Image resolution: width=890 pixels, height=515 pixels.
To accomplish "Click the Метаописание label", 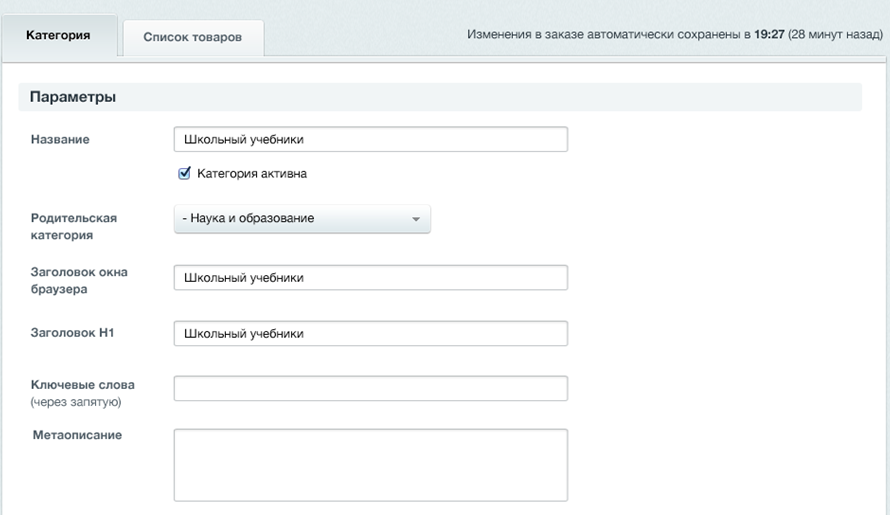I will click(x=77, y=435).
